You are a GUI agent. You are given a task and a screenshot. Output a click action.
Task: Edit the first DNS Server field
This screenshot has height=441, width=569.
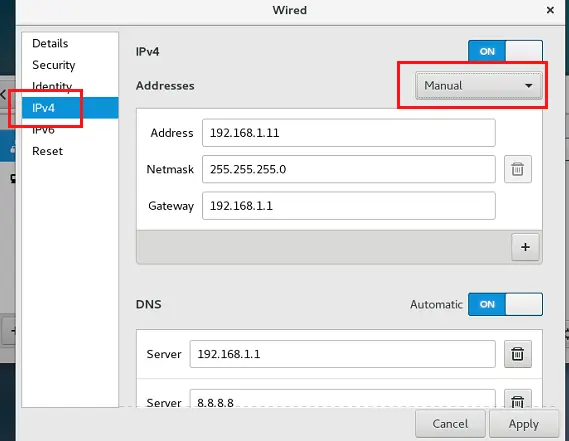(x=343, y=354)
